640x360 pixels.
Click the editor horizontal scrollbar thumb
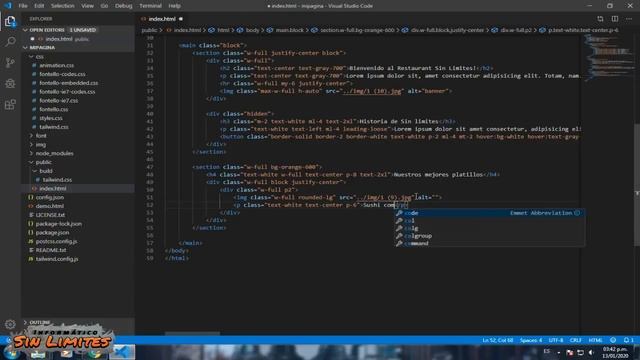[192, 333]
